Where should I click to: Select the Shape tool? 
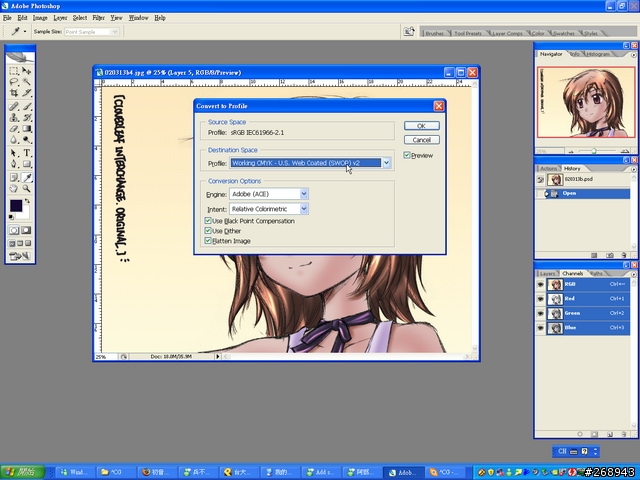27,164
